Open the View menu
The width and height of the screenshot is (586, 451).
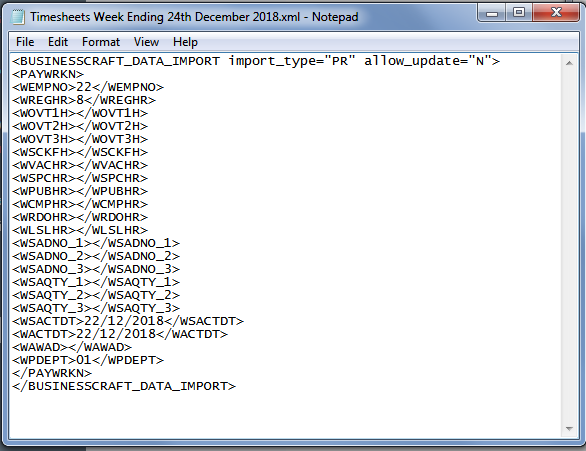[x=146, y=42]
